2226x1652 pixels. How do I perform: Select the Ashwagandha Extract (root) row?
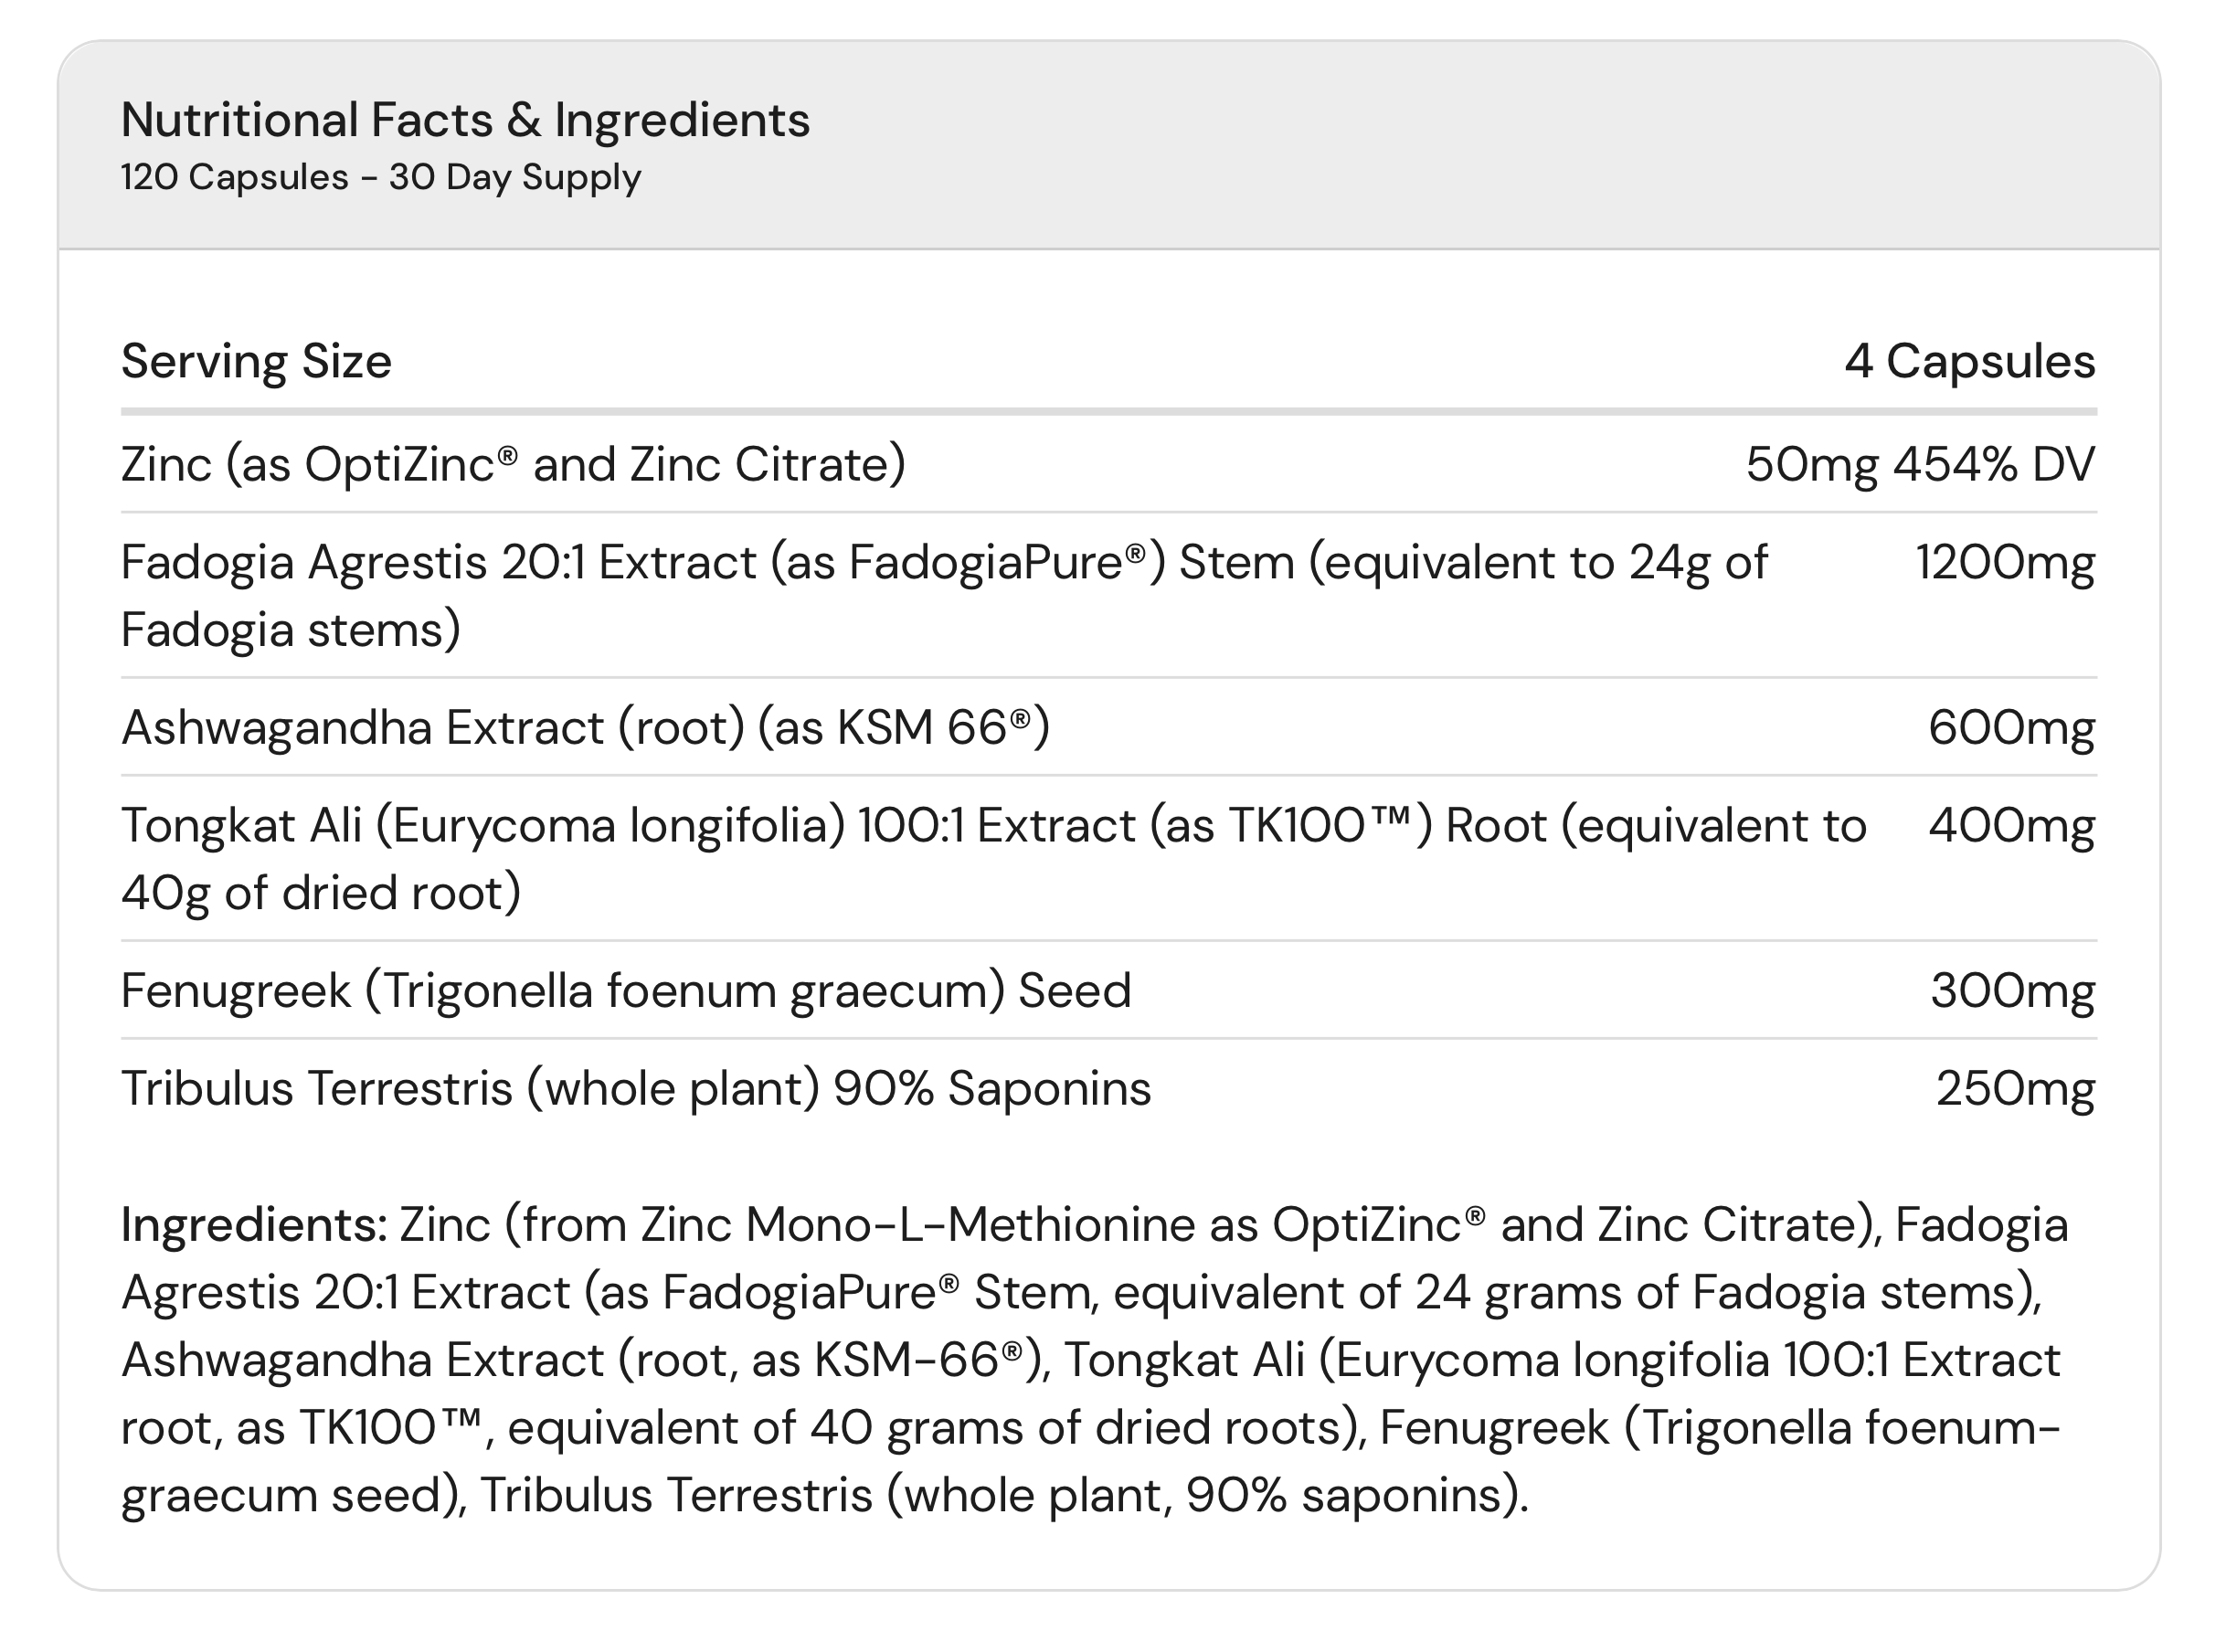pyautogui.click(x=1108, y=727)
